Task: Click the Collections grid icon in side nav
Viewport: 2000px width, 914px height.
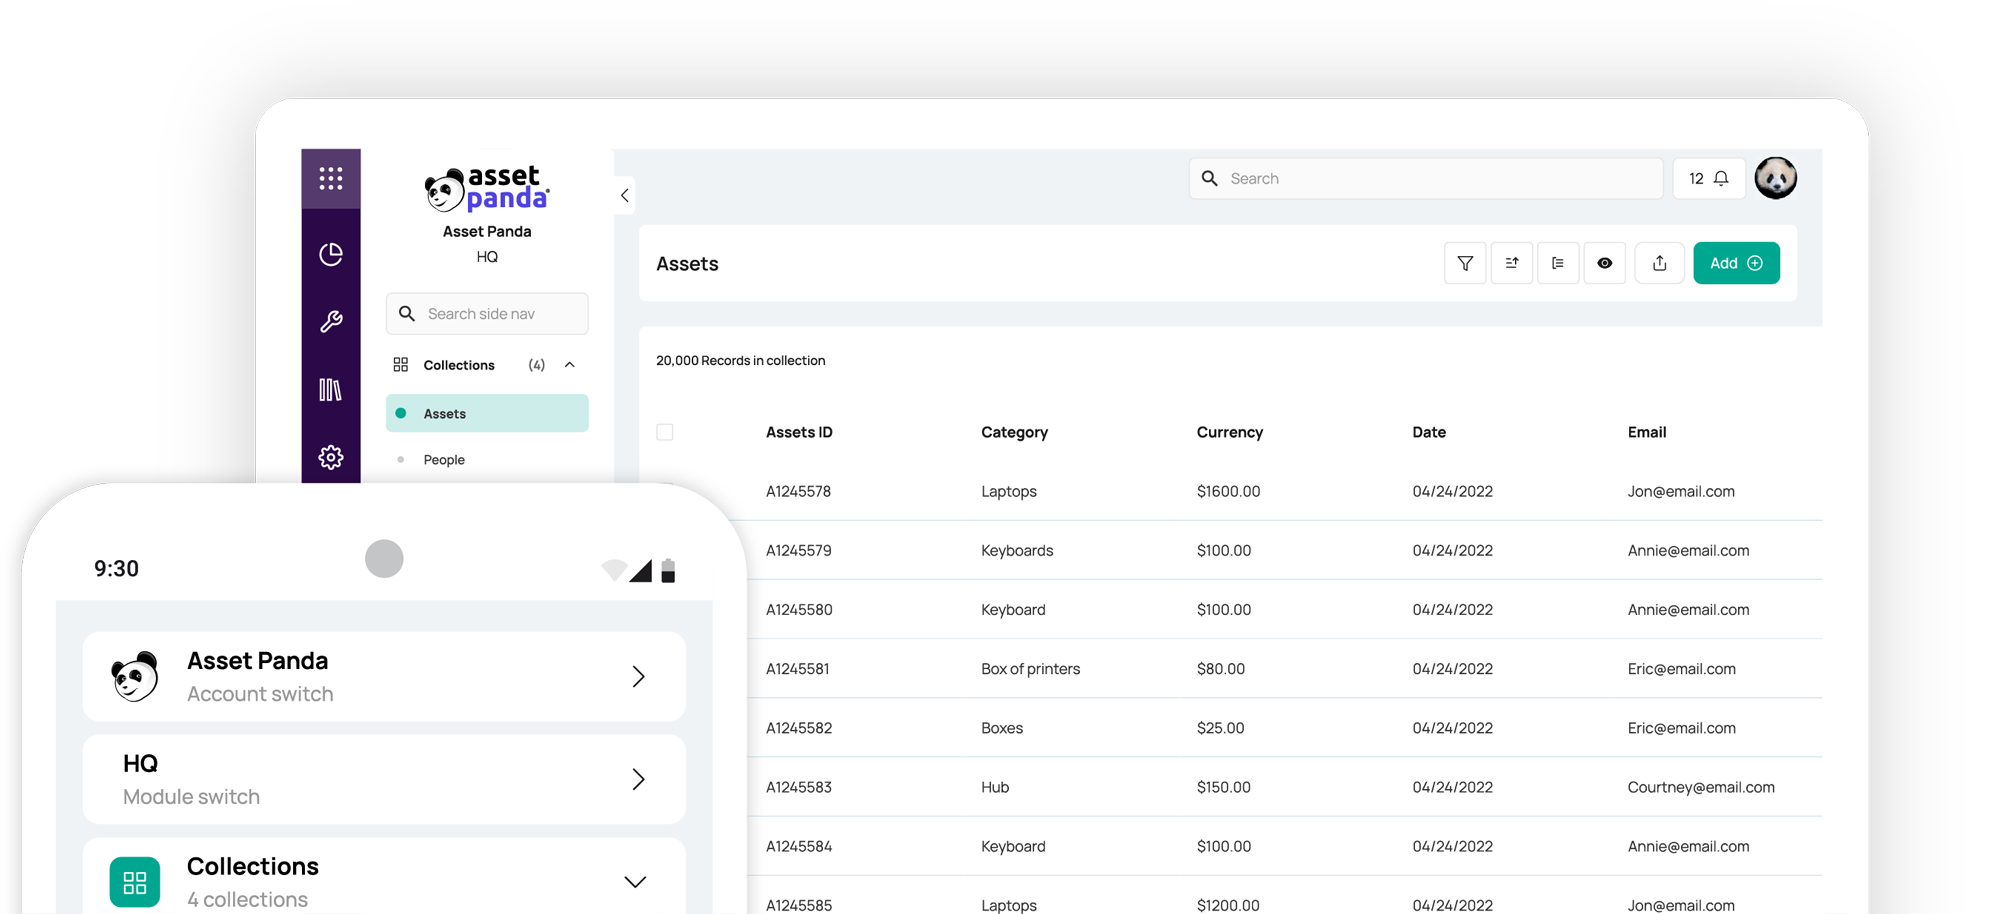Action: (x=401, y=365)
